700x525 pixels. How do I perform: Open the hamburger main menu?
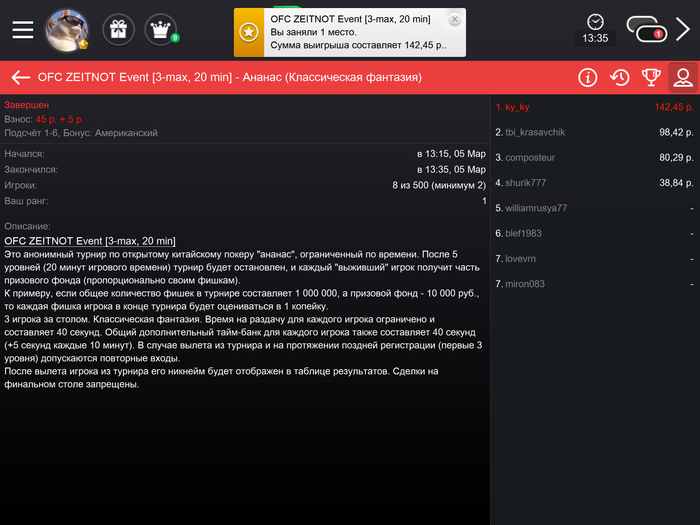click(23, 30)
